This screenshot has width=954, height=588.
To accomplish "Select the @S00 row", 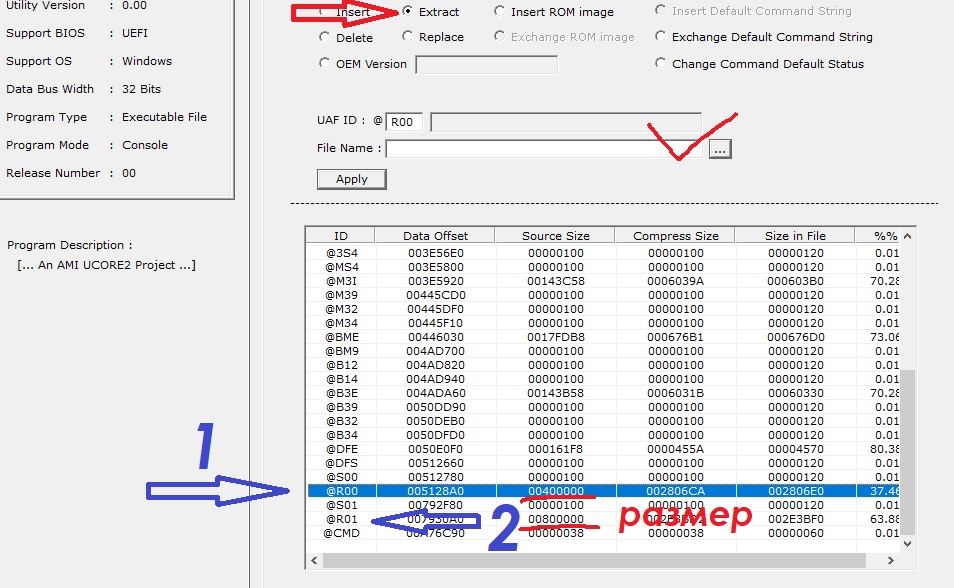I will tap(604, 477).
